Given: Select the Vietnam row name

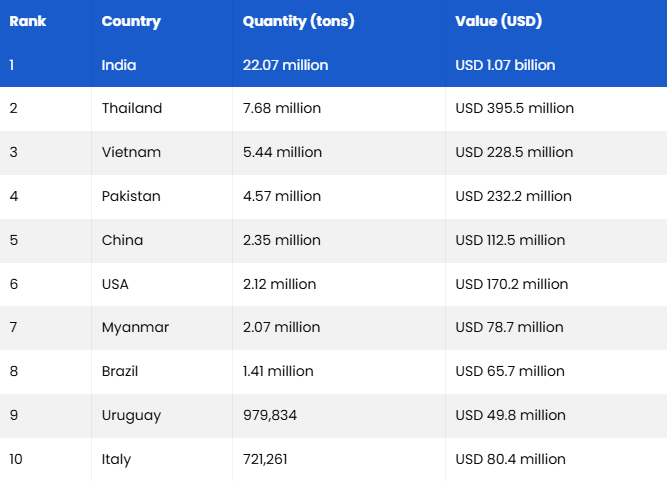Looking at the screenshot, I should tap(130, 152).
